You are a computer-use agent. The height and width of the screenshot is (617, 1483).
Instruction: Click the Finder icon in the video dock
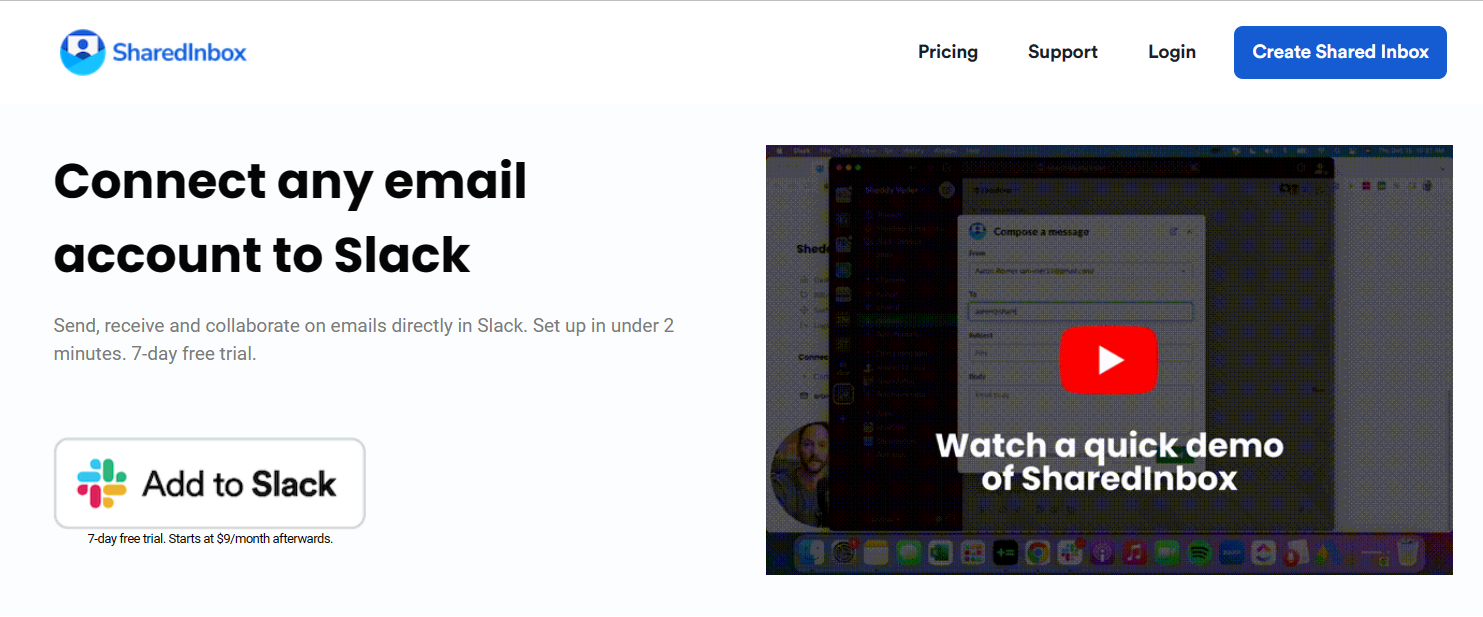tap(812, 552)
